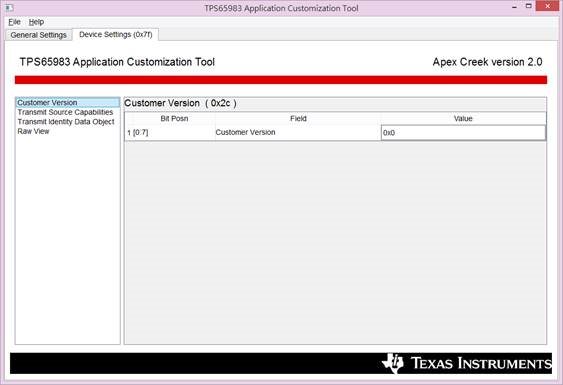Maximize the TPS65983 tool window
This screenshot has width=563, height=385.
tap(528, 6)
